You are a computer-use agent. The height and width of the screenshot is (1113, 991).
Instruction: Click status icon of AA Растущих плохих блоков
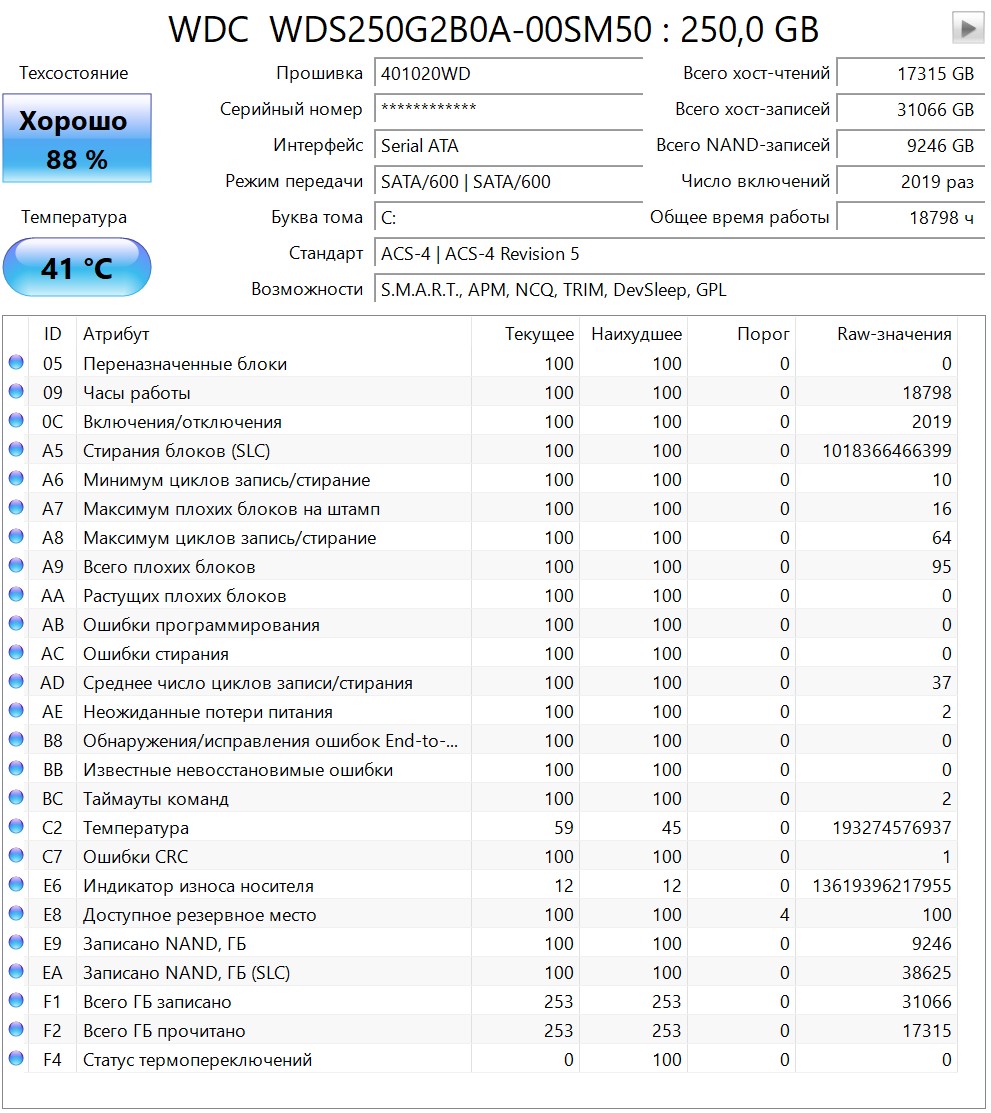coord(16,595)
